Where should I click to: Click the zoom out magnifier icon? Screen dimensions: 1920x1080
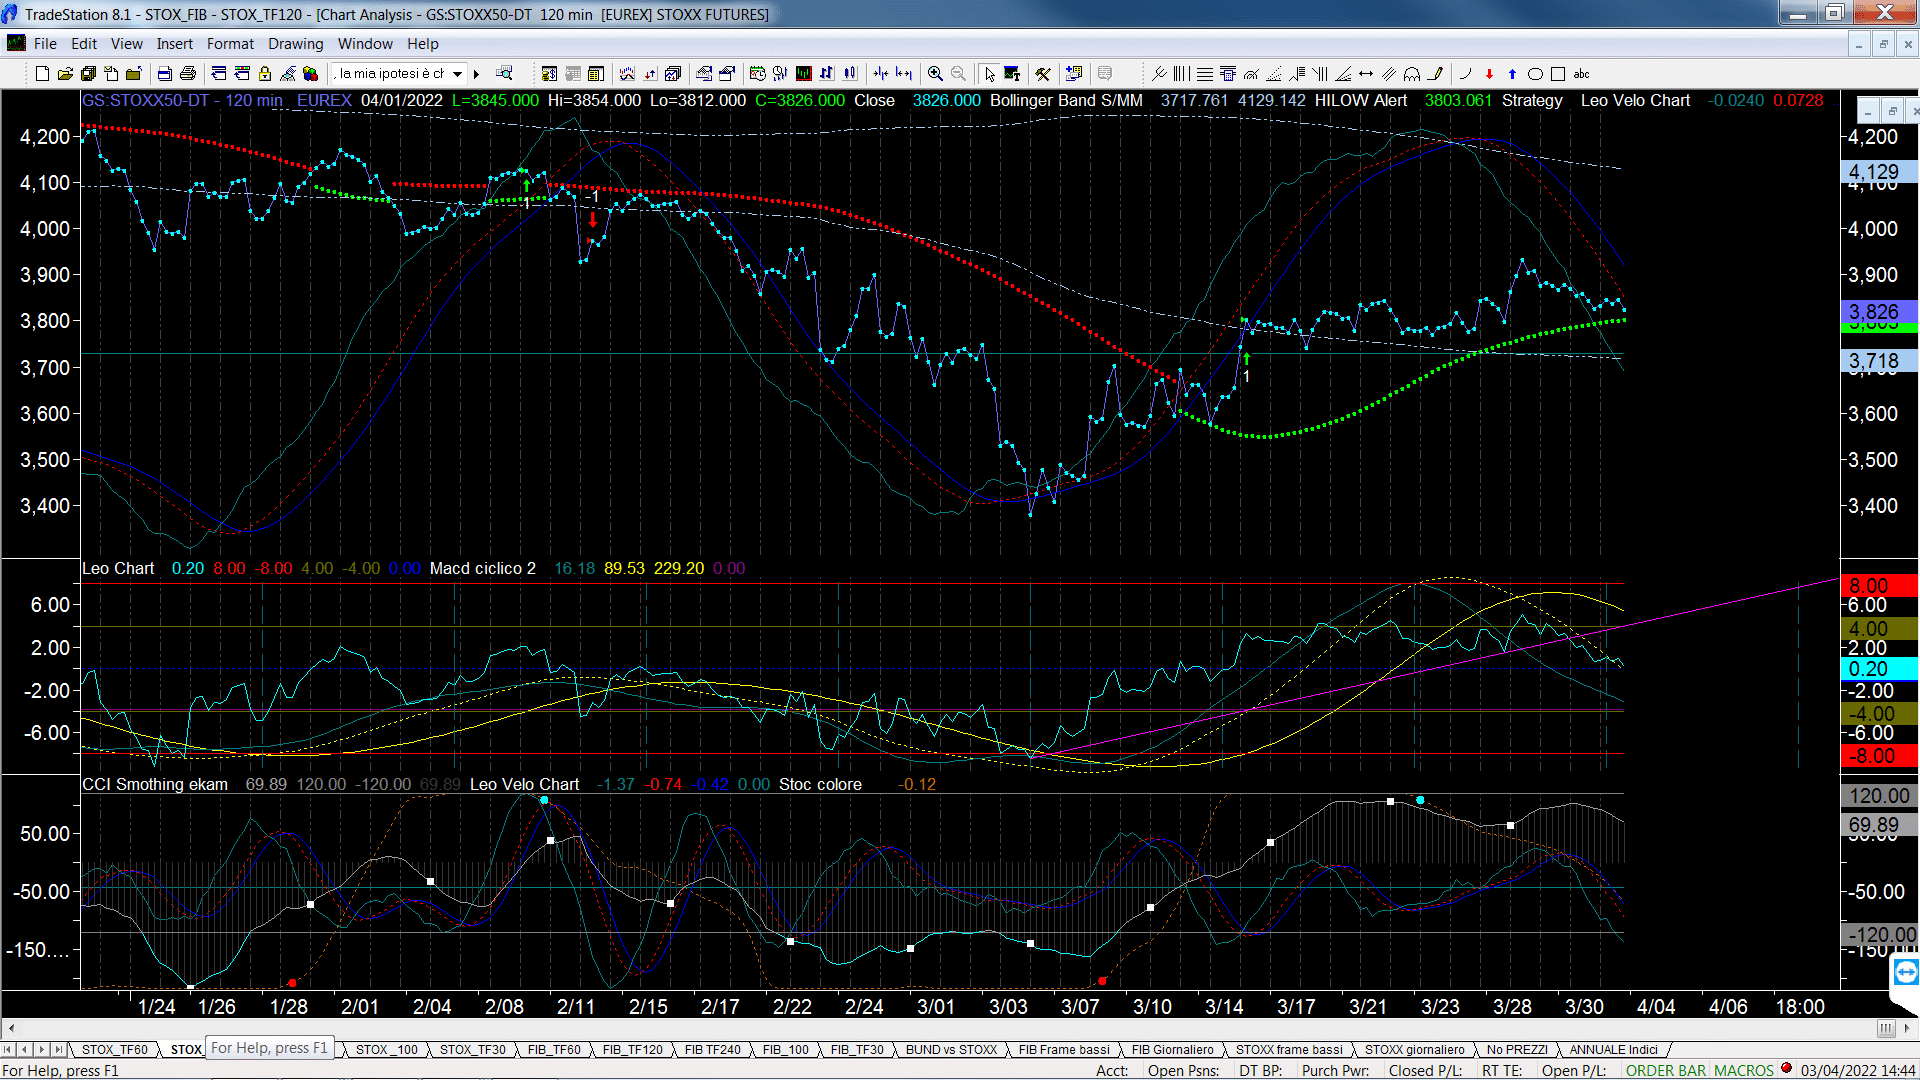[x=958, y=73]
